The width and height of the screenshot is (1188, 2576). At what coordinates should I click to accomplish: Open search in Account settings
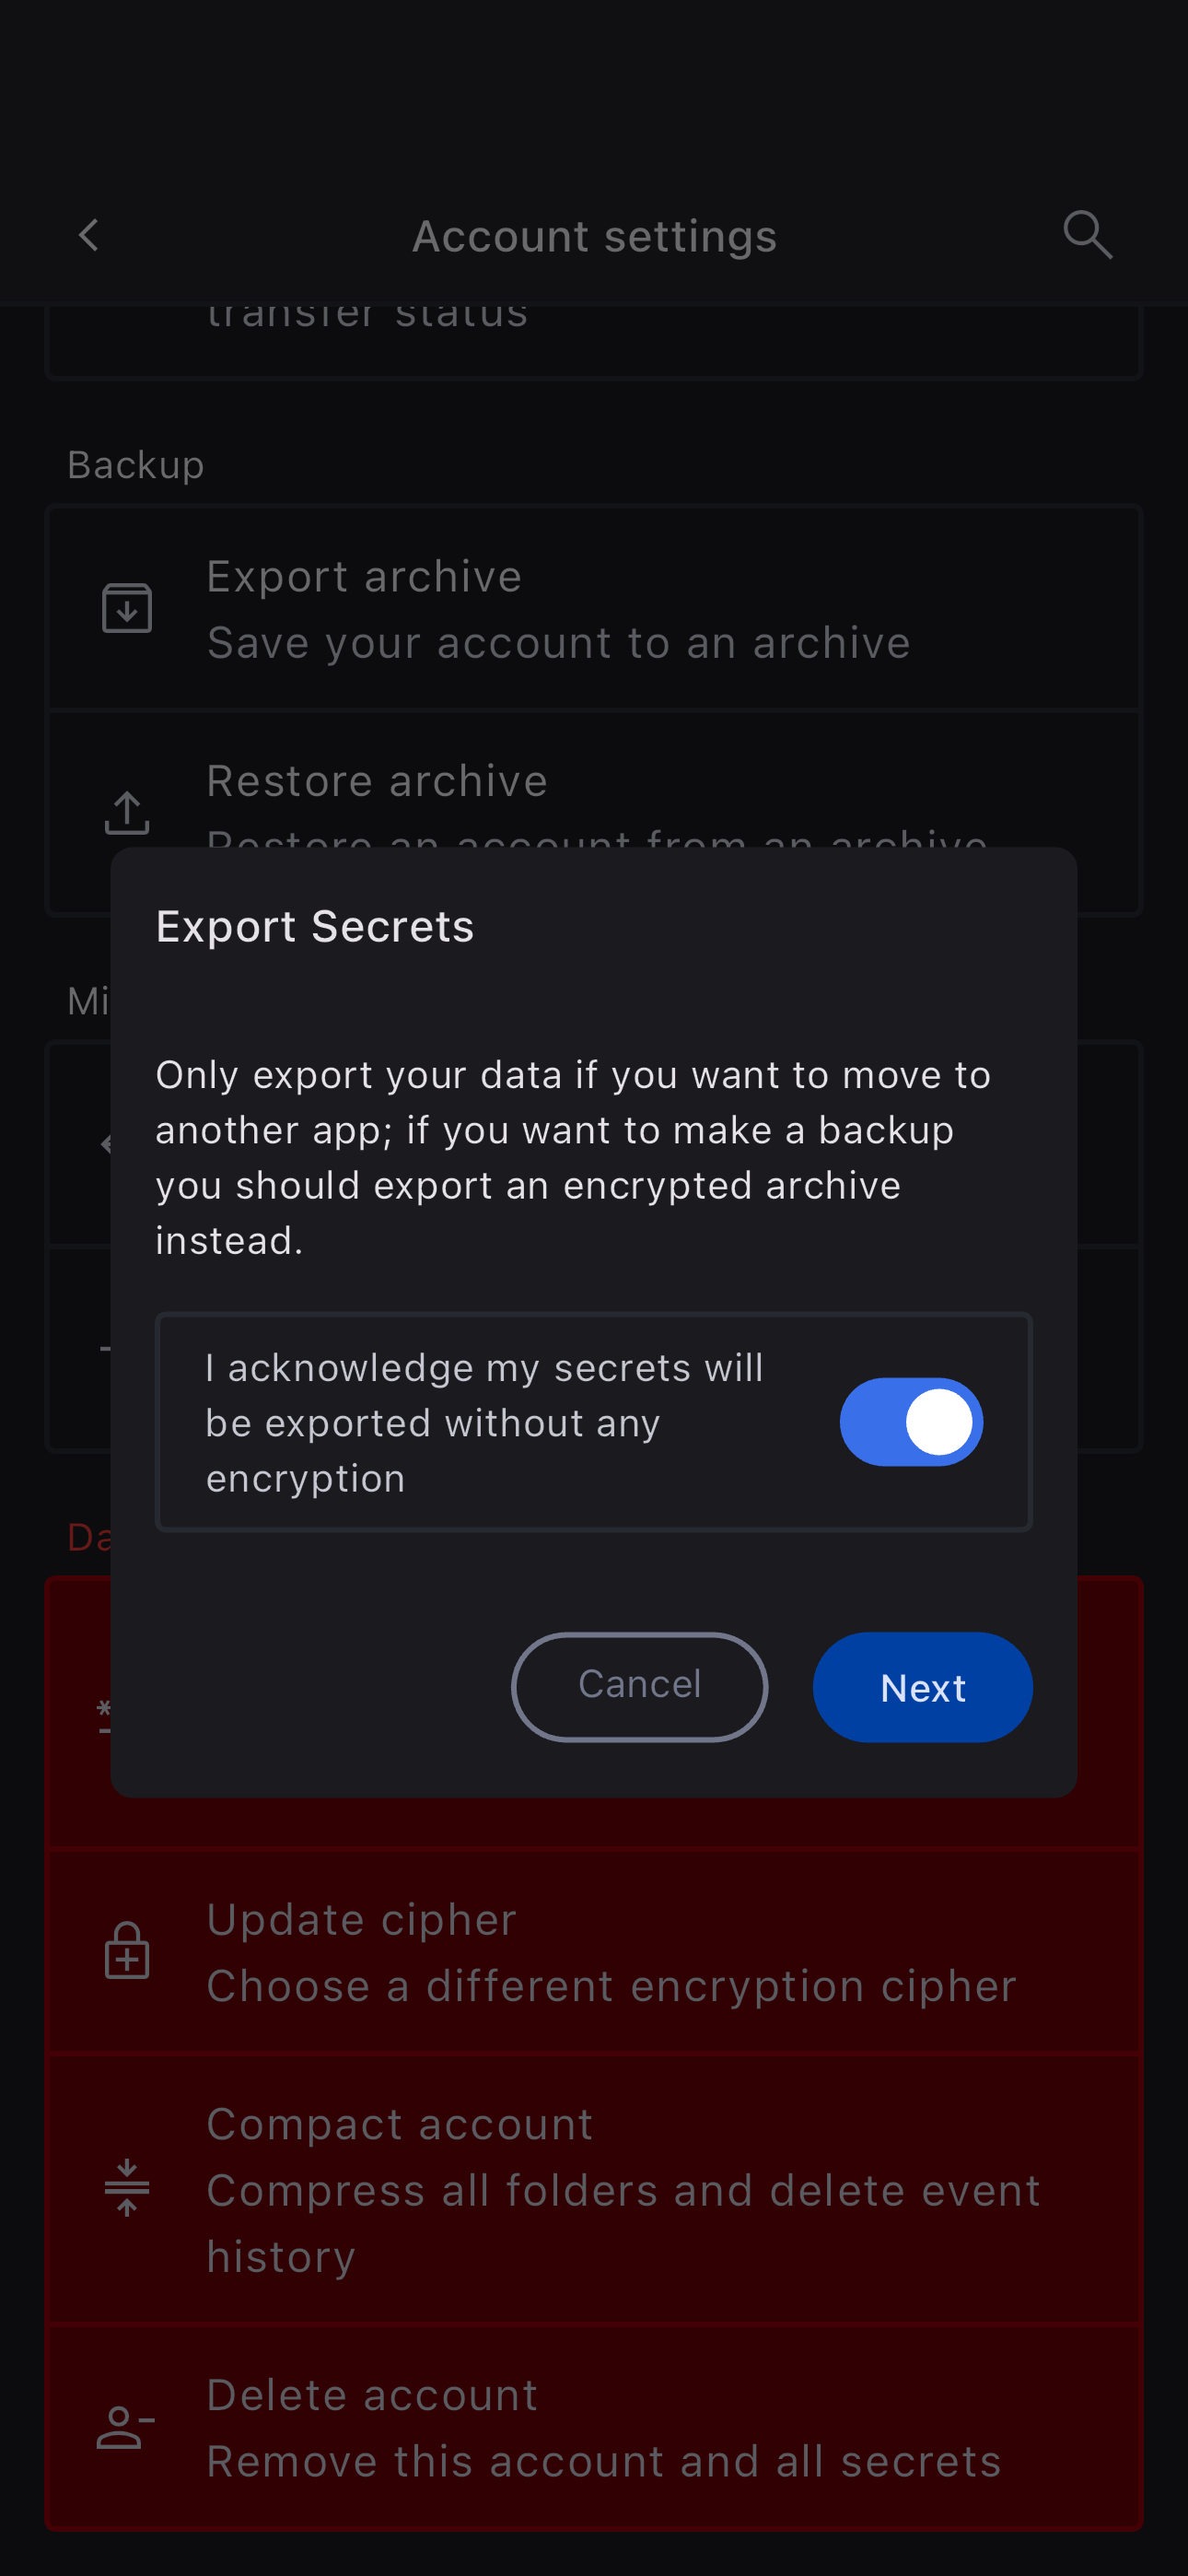click(1087, 236)
